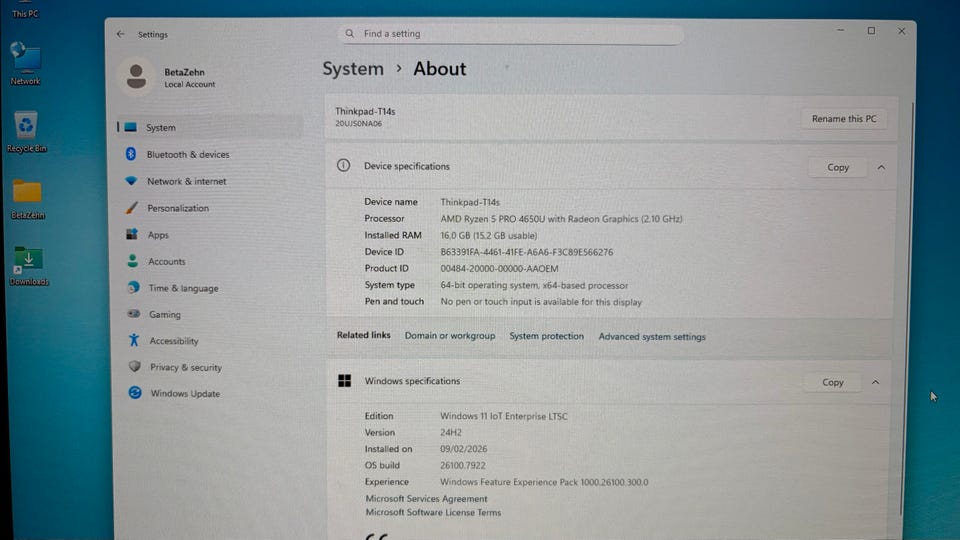Click the Installed on date 09/02/2026

(x=463, y=449)
